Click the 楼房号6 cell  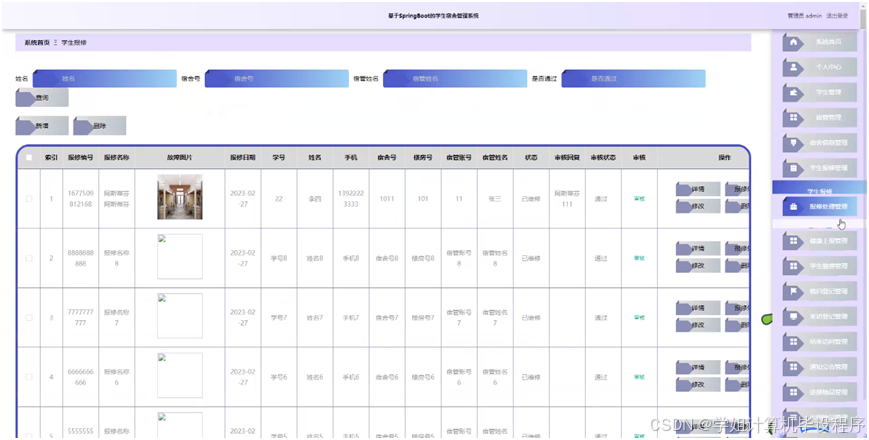[x=423, y=377]
